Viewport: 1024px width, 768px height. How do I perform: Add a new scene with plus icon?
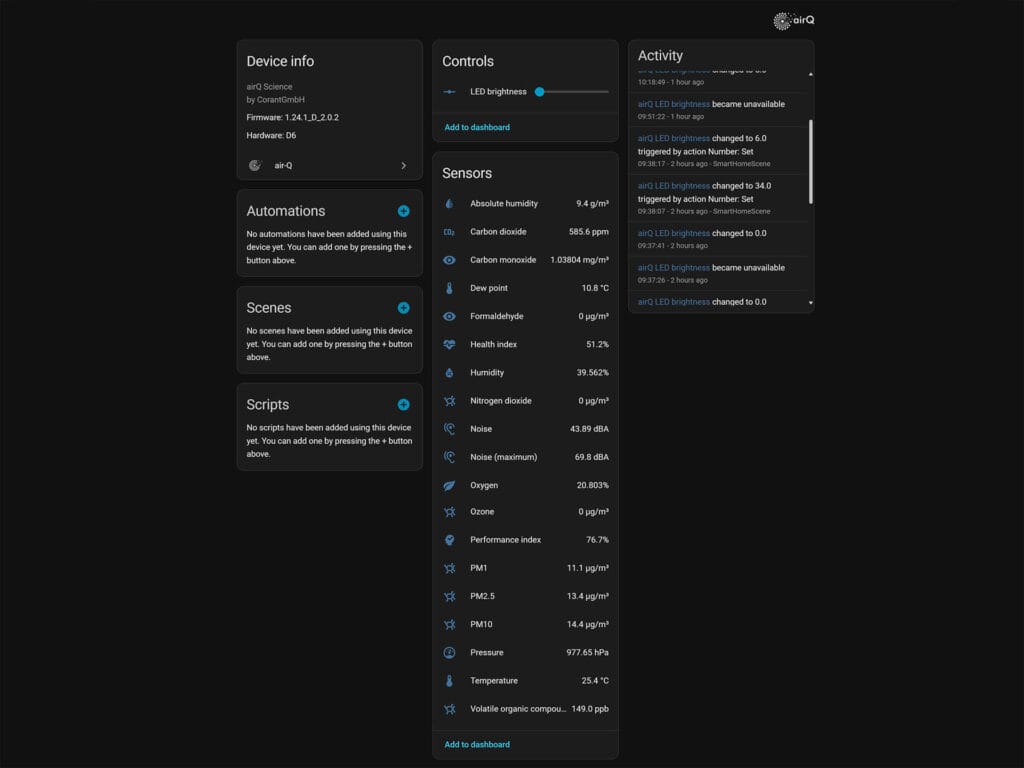[x=403, y=308]
